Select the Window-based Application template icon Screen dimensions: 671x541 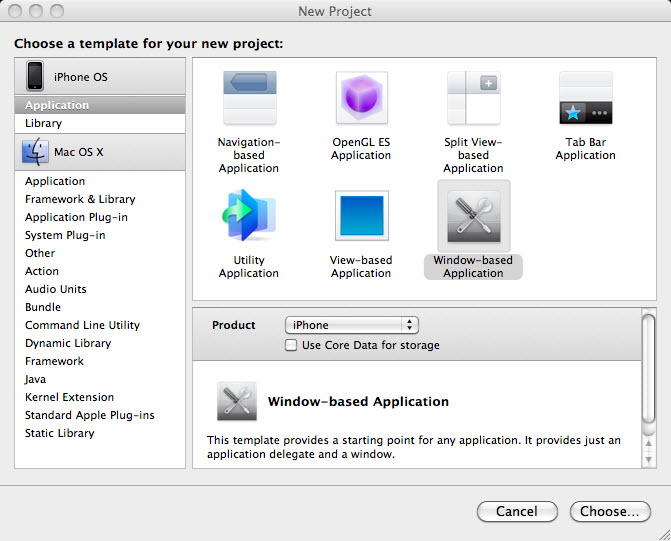(473, 216)
